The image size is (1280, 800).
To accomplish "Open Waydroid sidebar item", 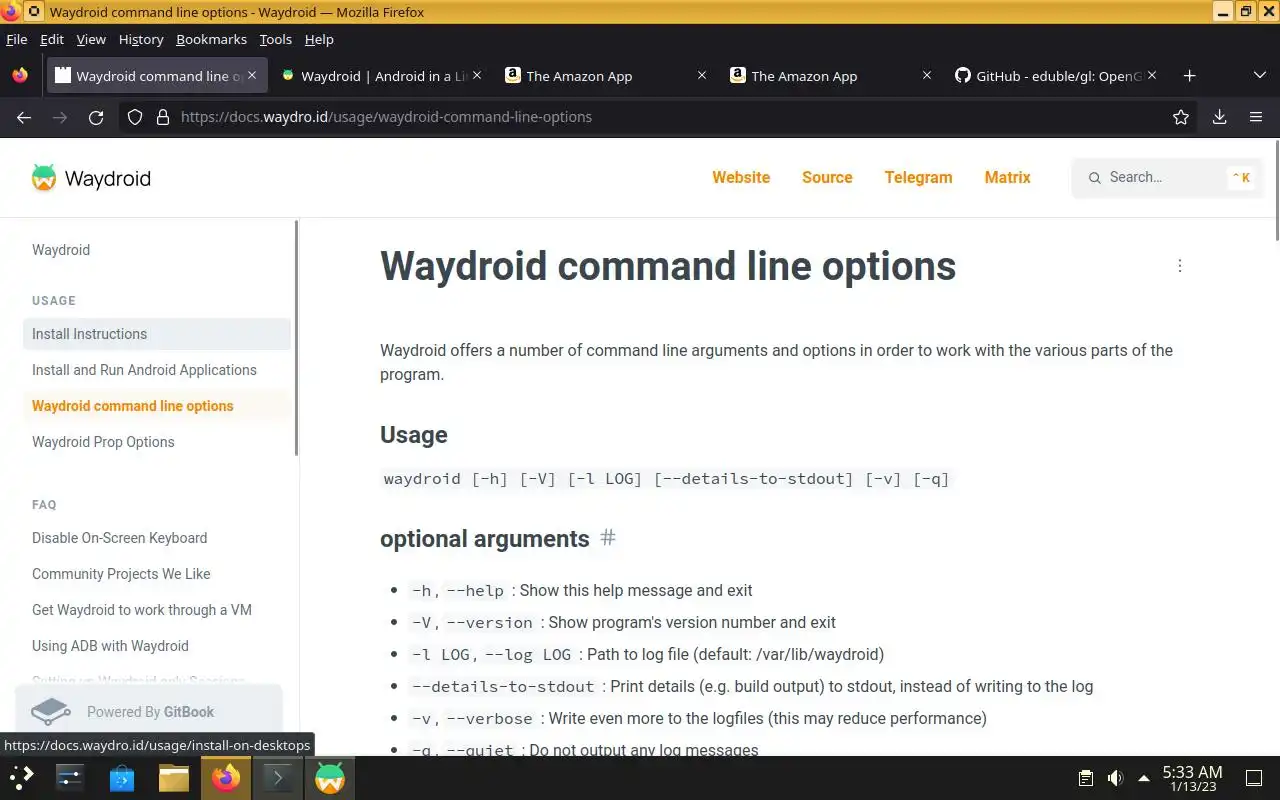I will click(61, 250).
